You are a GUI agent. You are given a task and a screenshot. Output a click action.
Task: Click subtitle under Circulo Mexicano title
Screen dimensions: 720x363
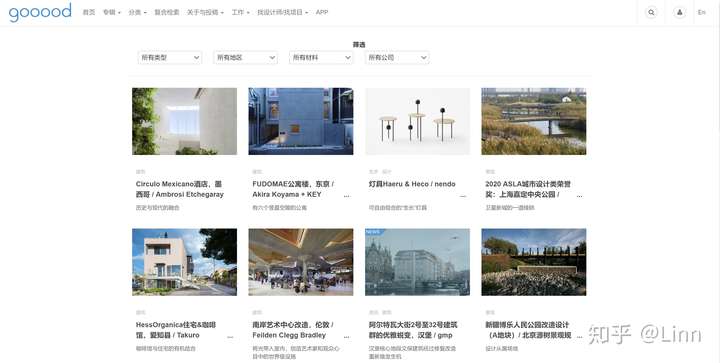point(158,208)
